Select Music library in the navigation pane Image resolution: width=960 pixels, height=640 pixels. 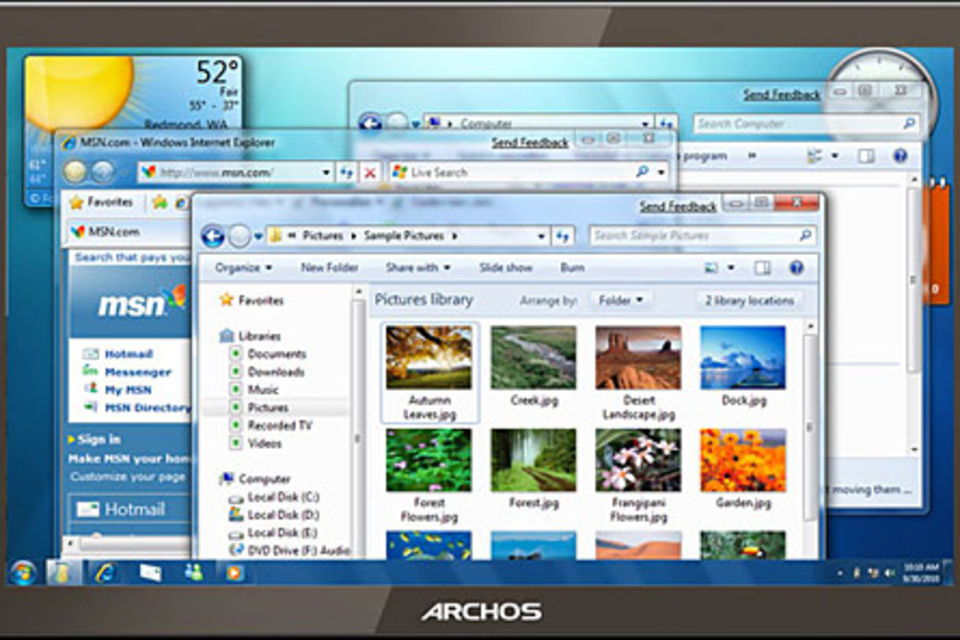point(263,390)
